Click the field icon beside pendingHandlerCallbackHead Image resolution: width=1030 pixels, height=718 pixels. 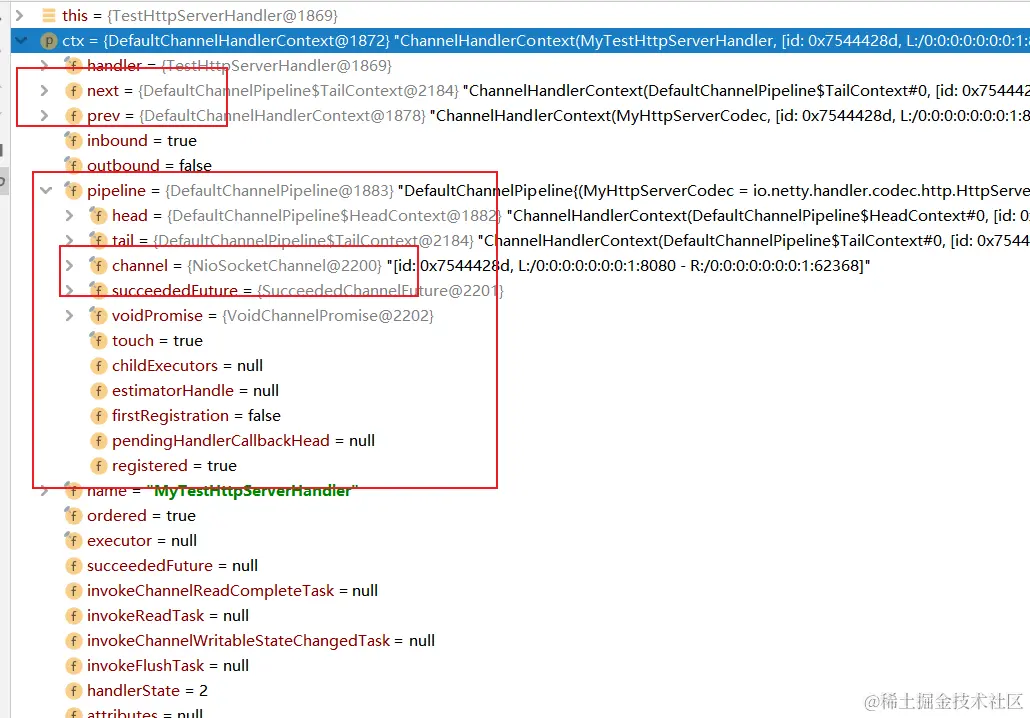coord(99,441)
